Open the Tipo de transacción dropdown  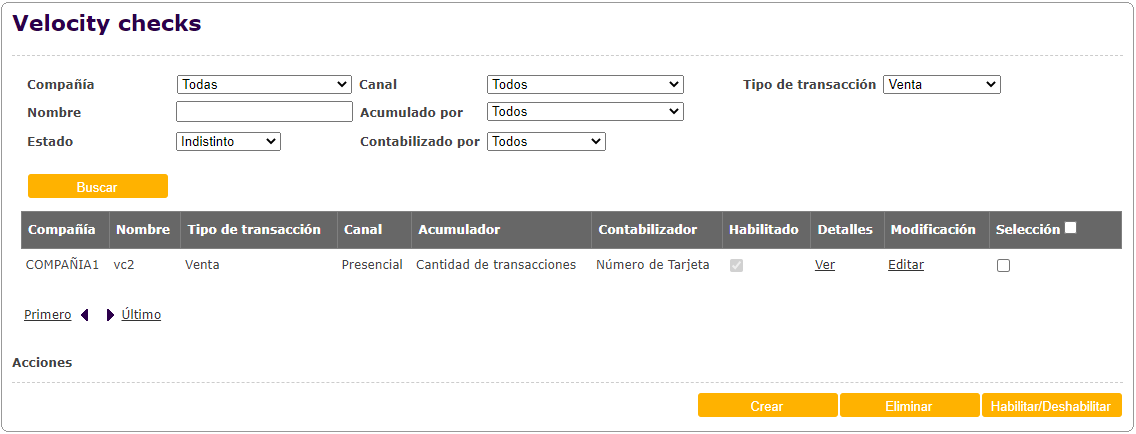pos(942,85)
